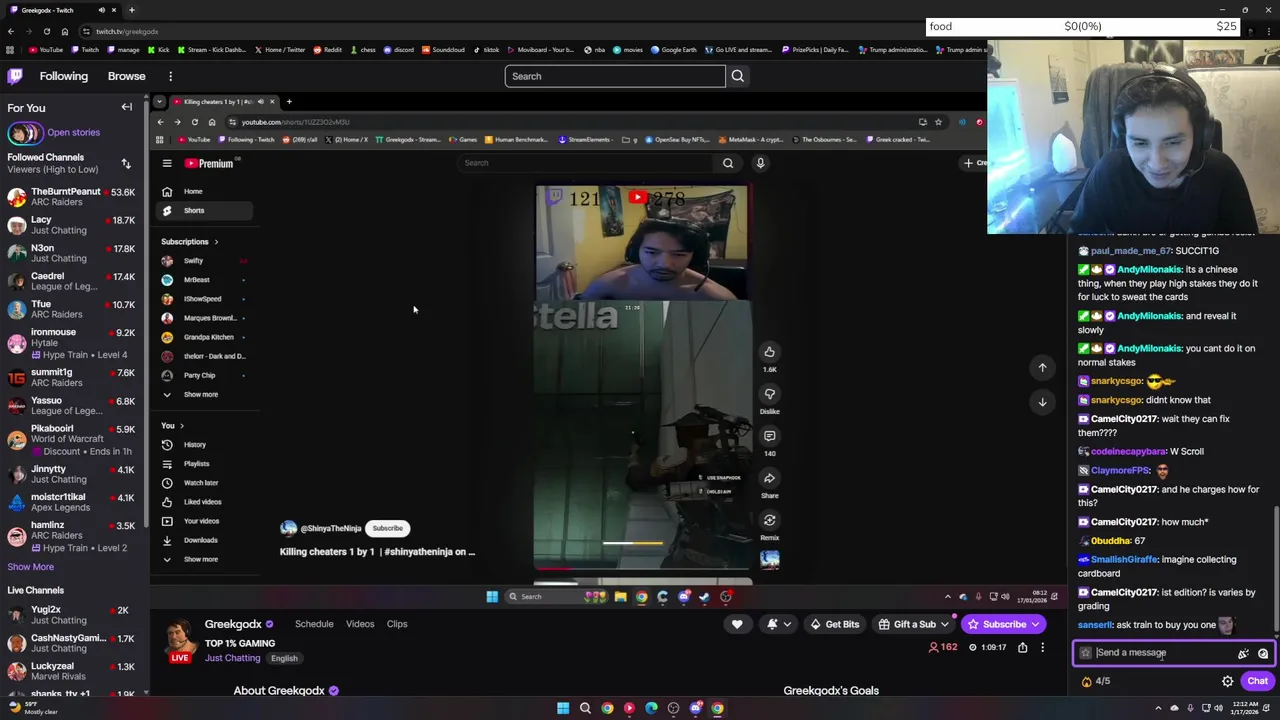Remix the YouTube short
This screenshot has height=720, width=1280.
coord(769,520)
